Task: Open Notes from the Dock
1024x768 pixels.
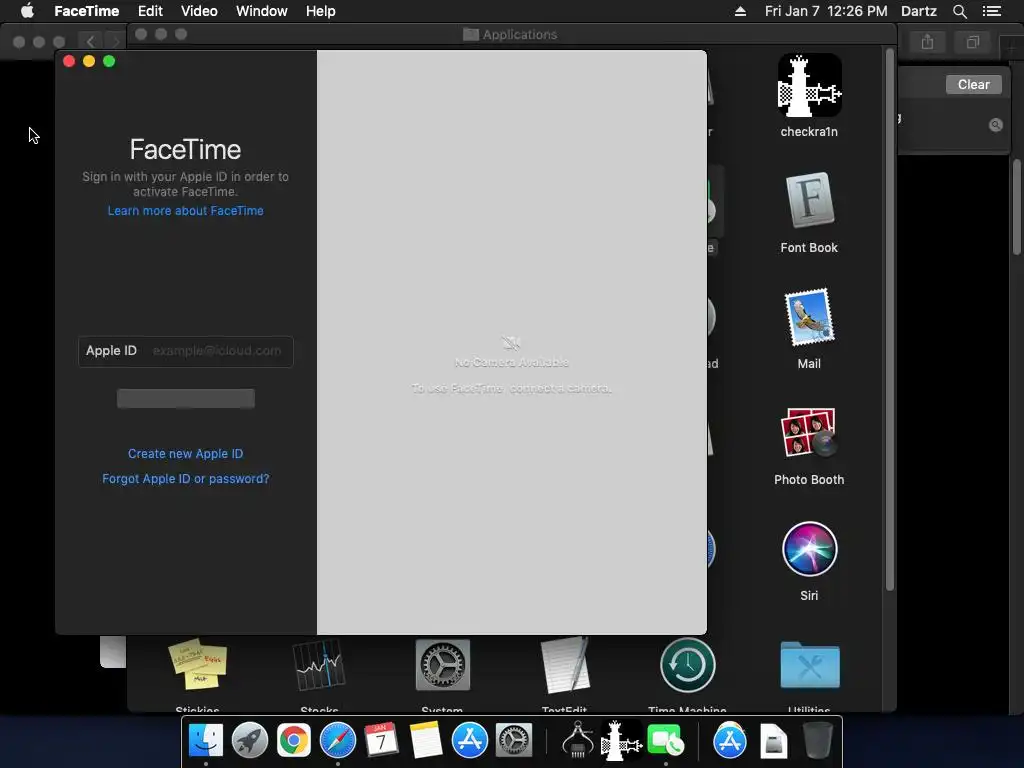Action: tap(426, 741)
